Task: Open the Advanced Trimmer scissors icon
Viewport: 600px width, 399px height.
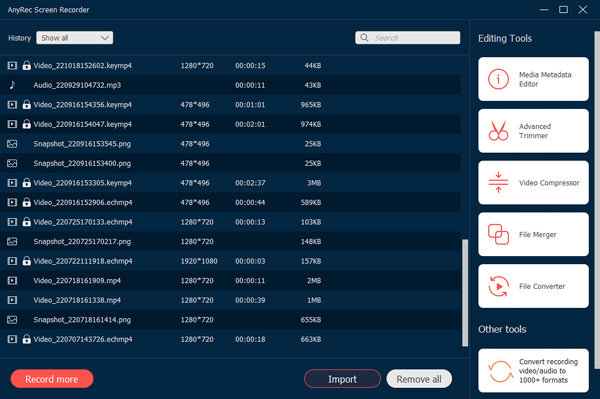Action: 498,131
